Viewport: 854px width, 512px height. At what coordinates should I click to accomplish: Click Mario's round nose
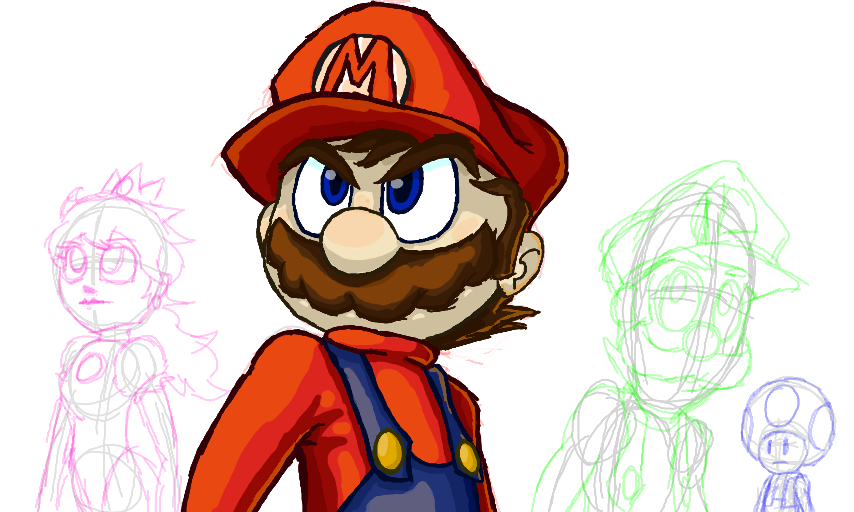(361, 240)
